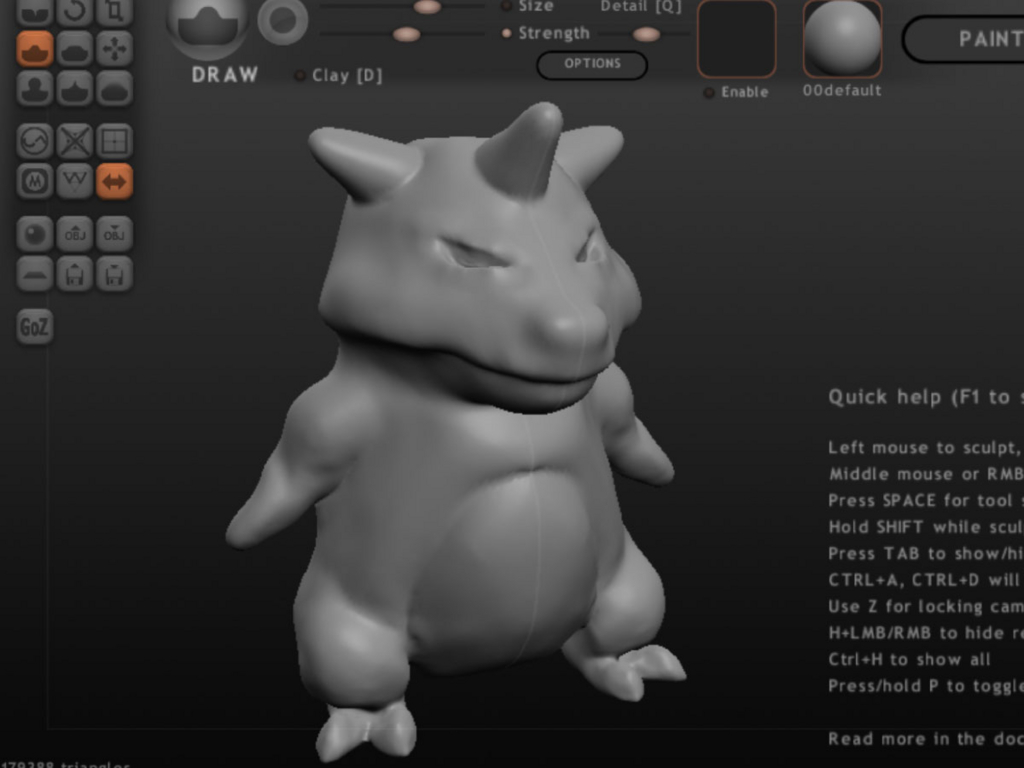The image size is (1024, 768).
Task: Select the Mask tool icon
Action: point(35,181)
